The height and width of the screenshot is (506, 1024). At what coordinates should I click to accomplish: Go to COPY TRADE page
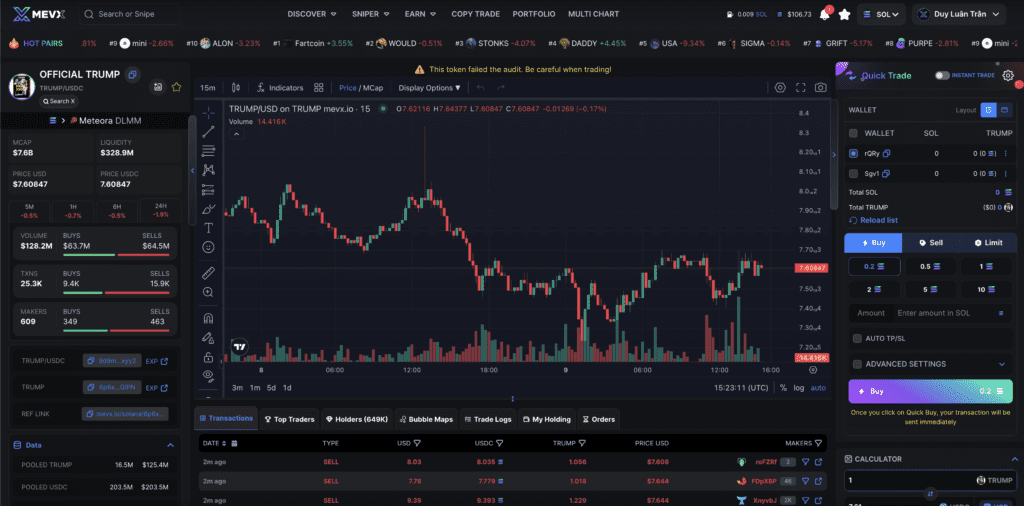click(x=475, y=14)
